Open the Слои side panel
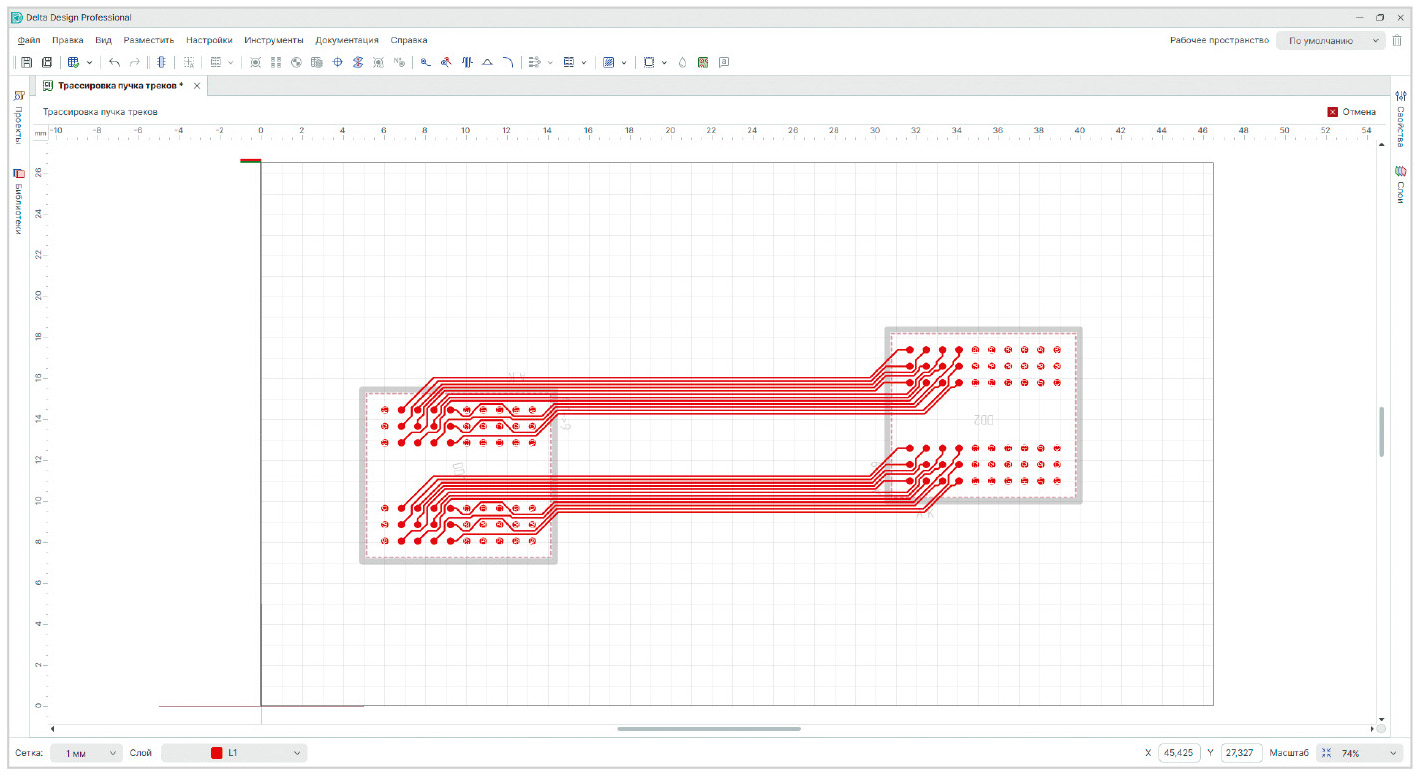Screen dimensions: 1421x776 click(1401, 185)
